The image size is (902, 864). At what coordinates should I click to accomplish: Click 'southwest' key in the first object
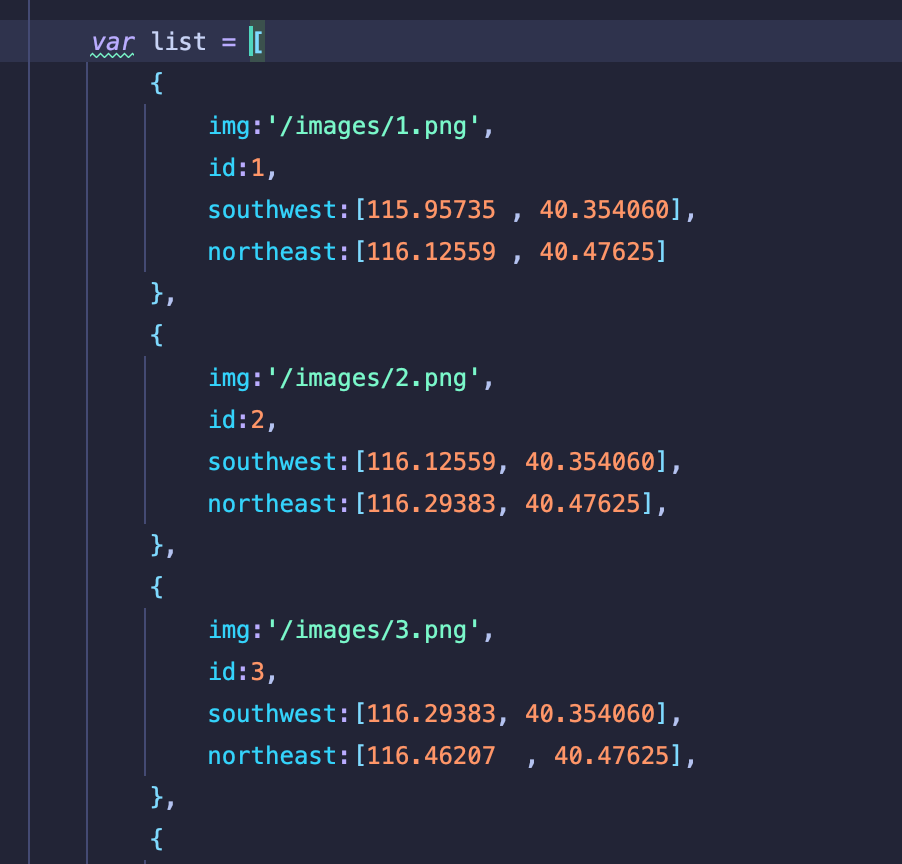point(272,210)
